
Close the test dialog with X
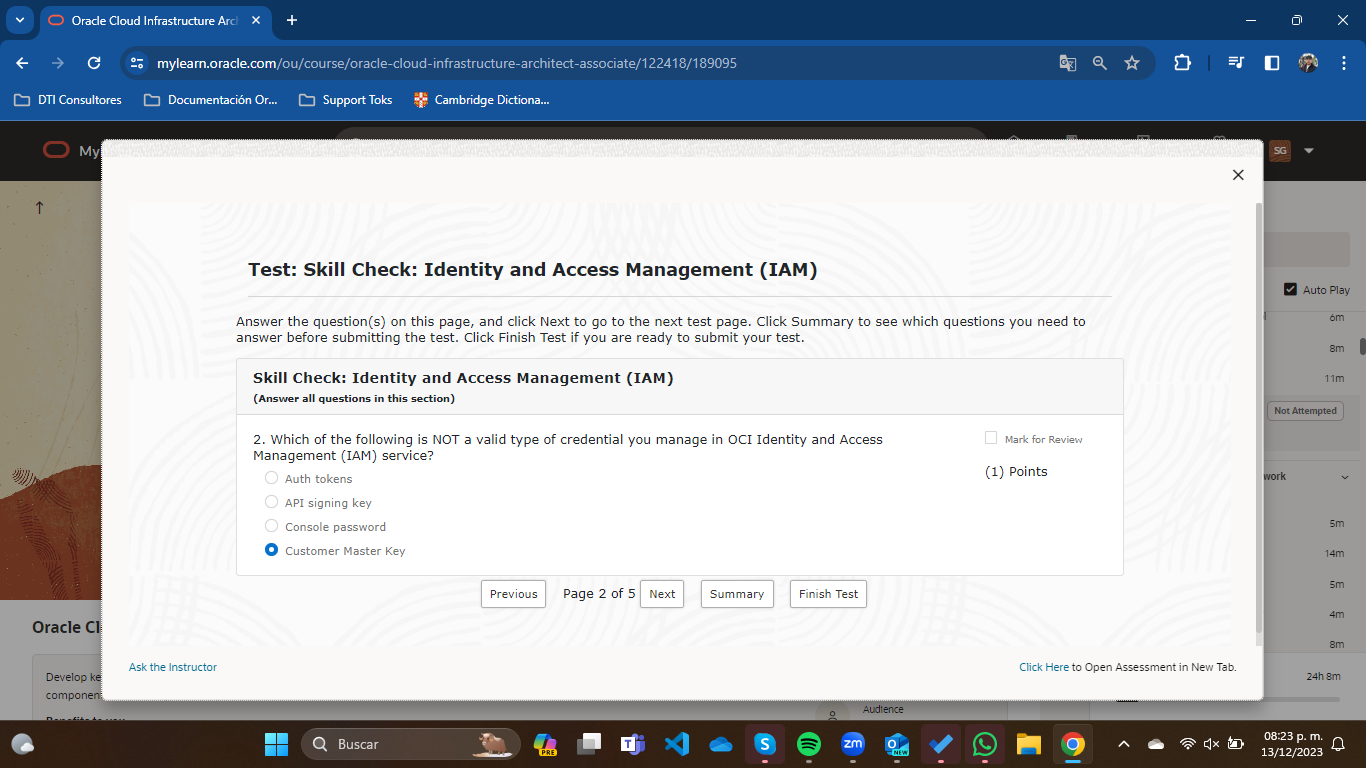point(1238,175)
